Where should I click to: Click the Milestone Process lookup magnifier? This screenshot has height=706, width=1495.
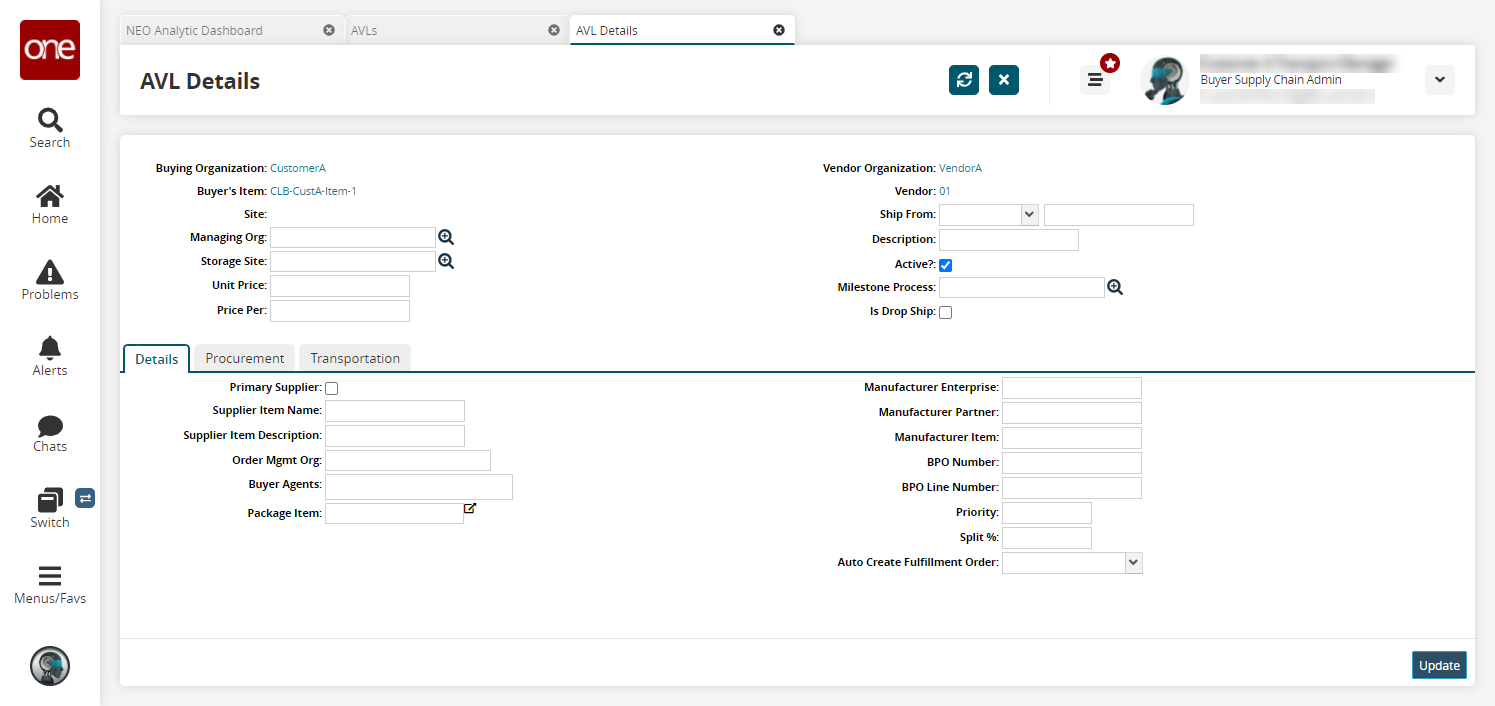[1115, 287]
